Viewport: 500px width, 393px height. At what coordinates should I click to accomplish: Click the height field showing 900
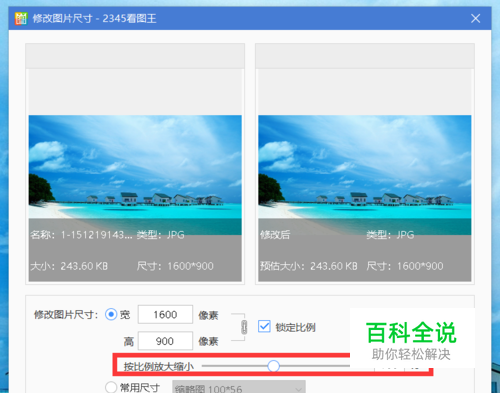click(165, 341)
